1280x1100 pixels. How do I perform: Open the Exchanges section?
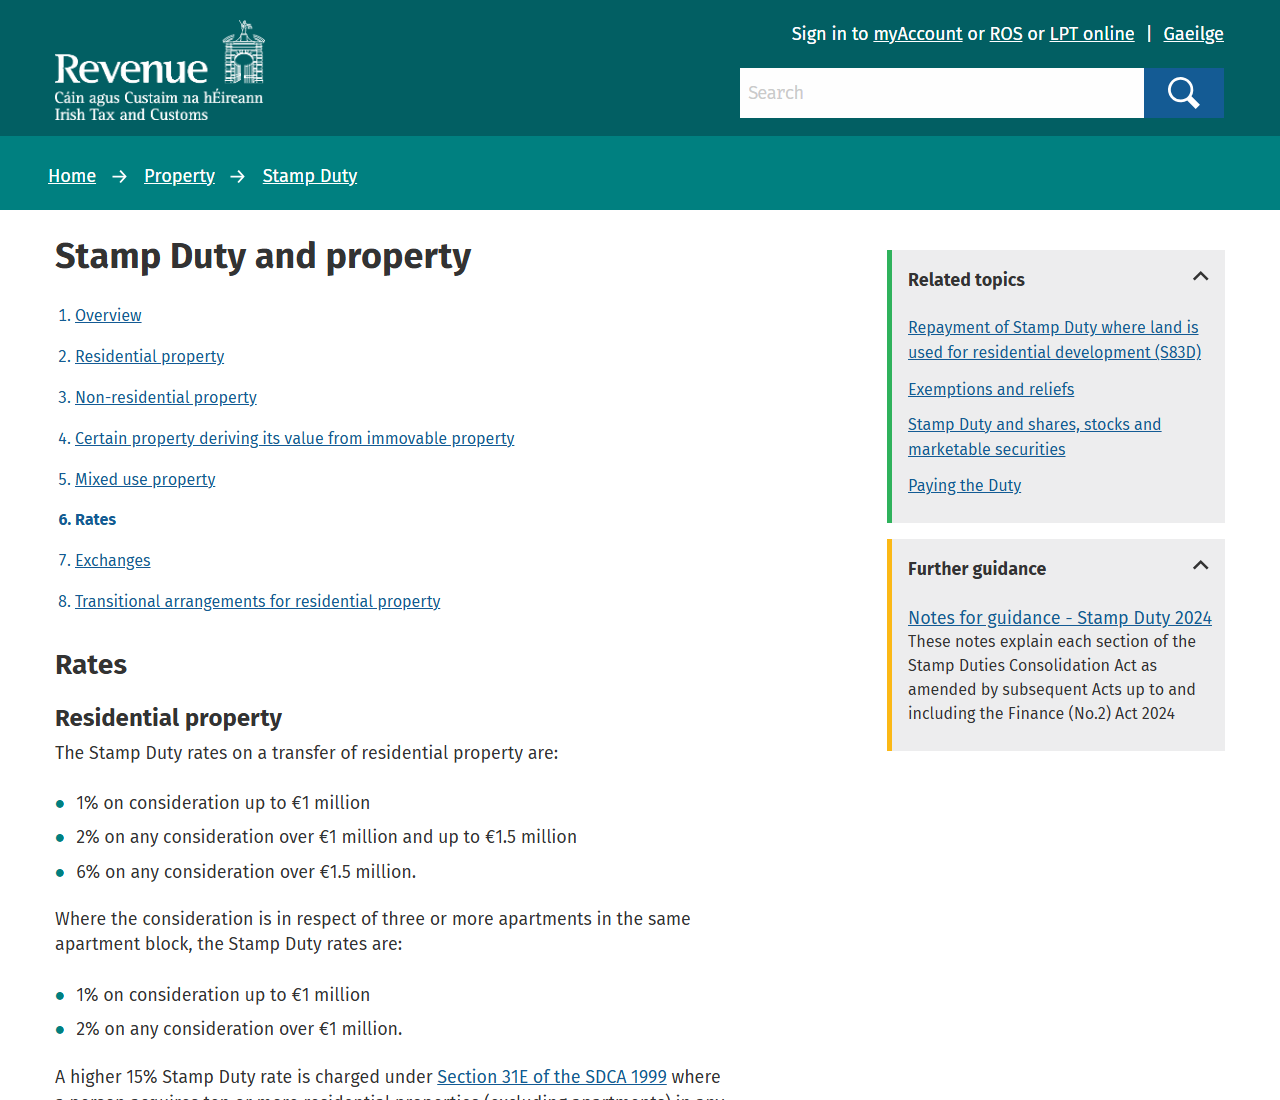(113, 560)
